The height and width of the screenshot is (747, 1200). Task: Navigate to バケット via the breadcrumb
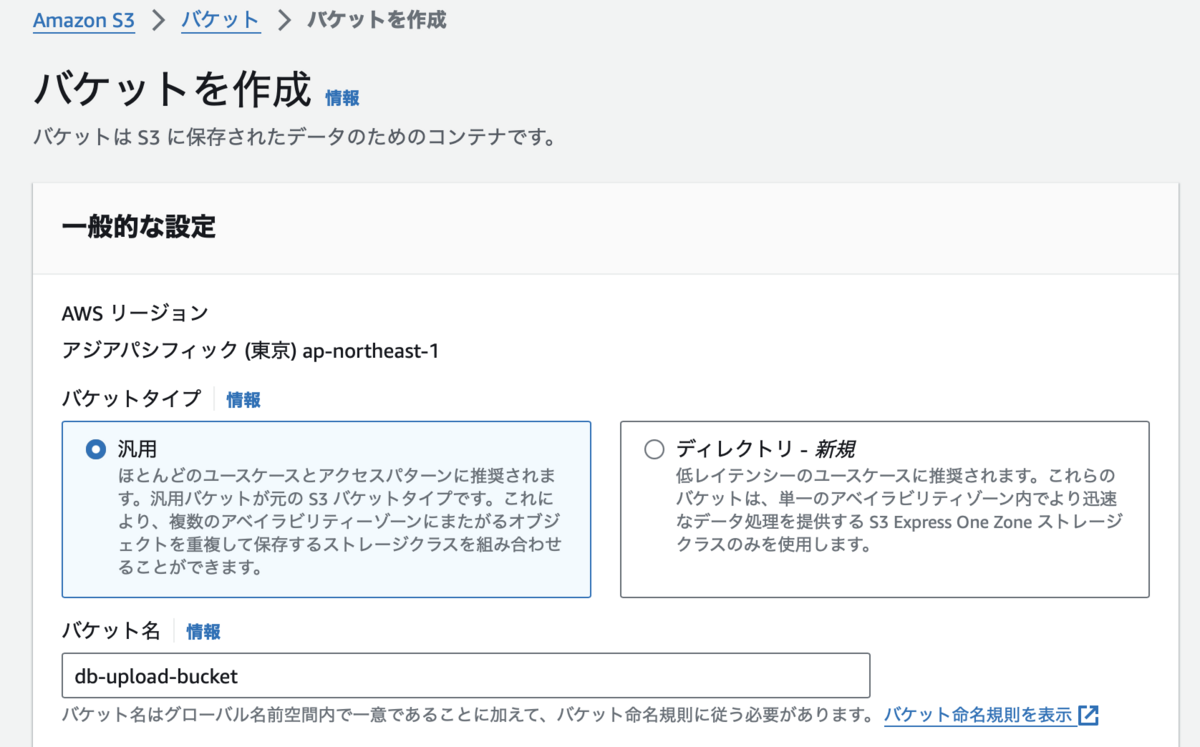220,19
